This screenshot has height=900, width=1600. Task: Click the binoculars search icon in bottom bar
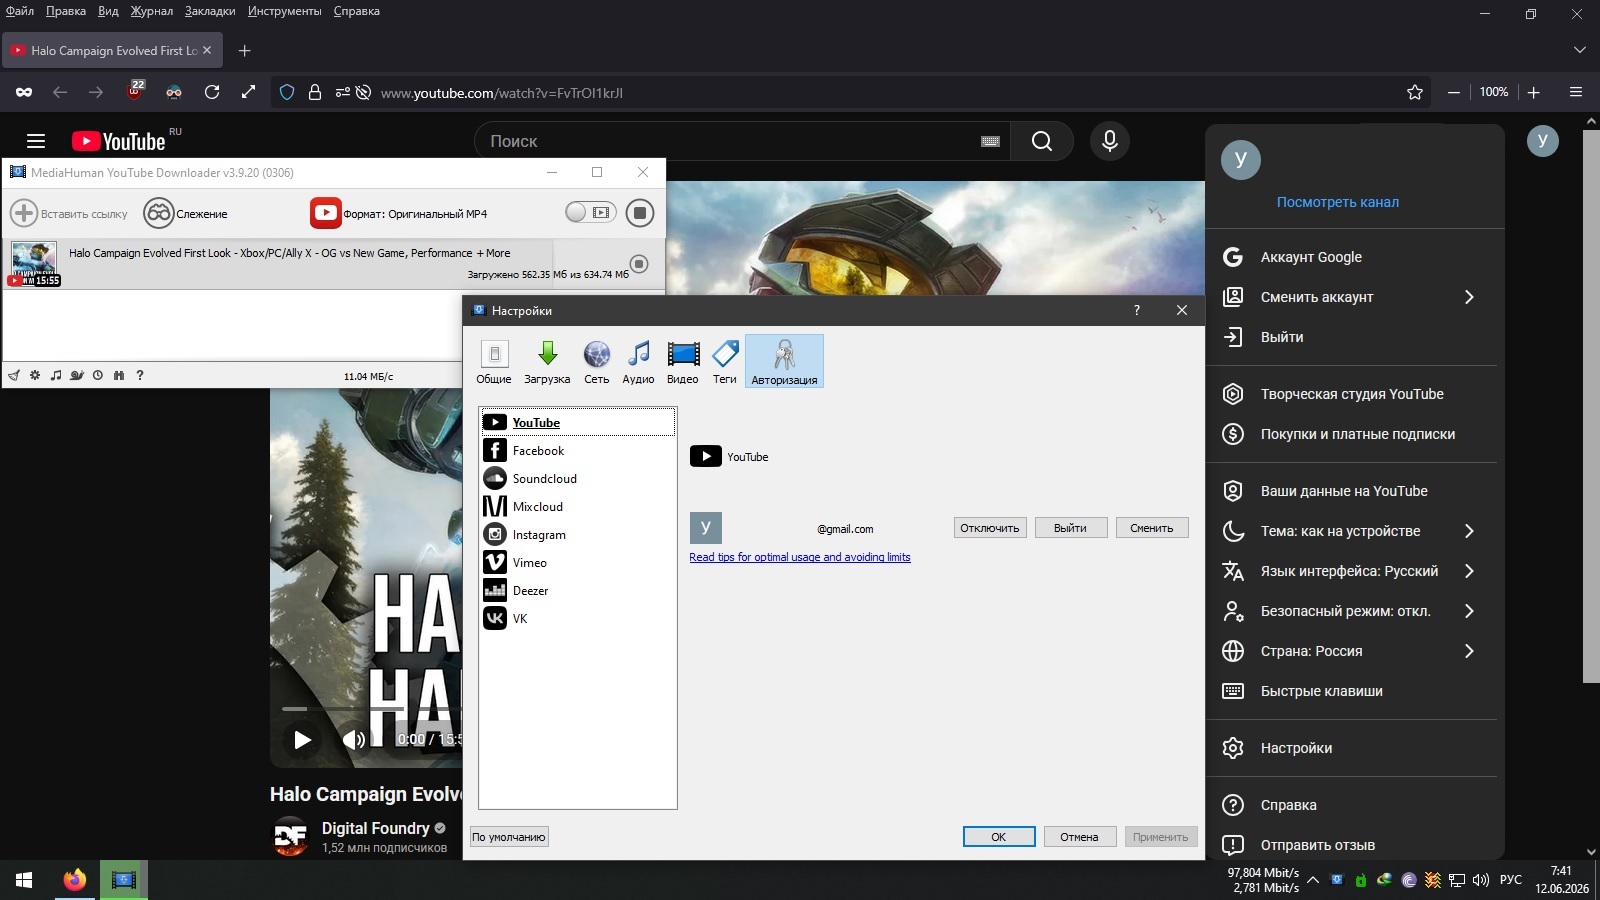pos(119,376)
